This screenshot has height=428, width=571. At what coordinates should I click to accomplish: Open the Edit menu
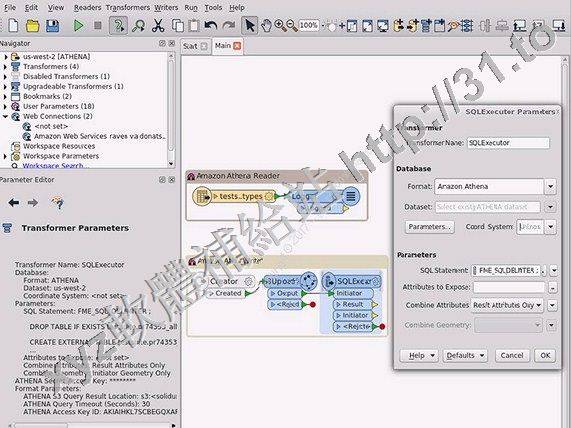pyautogui.click(x=31, y=8)
